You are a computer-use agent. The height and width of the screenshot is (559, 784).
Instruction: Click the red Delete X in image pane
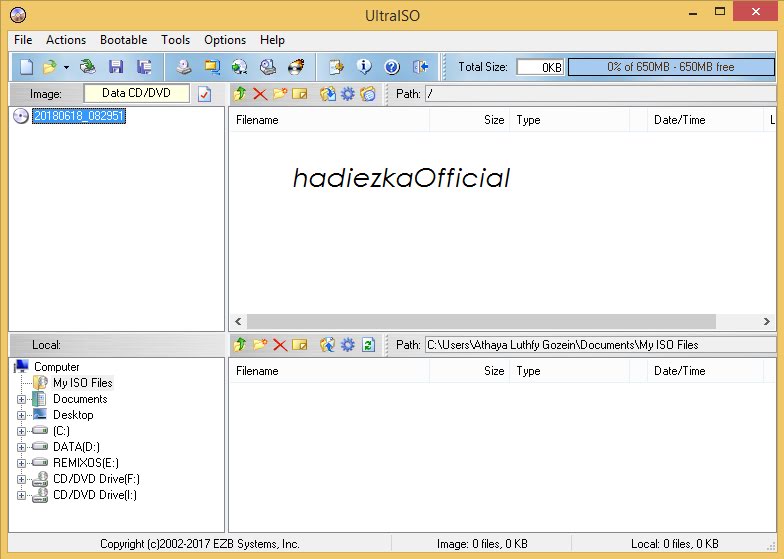tap(260, 94)
